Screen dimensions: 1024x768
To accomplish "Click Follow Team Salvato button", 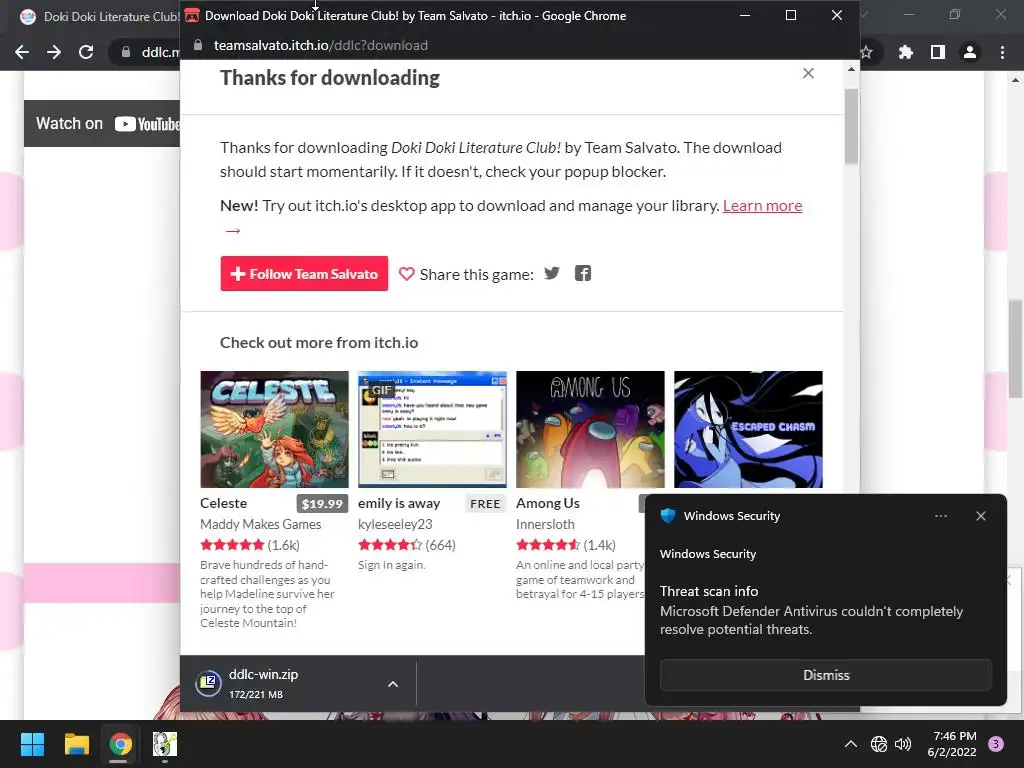I will click(x=304, y=274).
